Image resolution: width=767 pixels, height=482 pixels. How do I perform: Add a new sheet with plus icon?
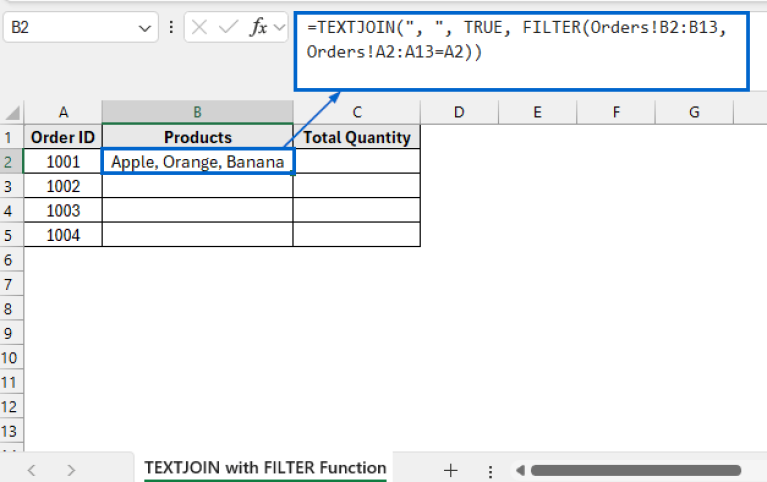[450, 469]
